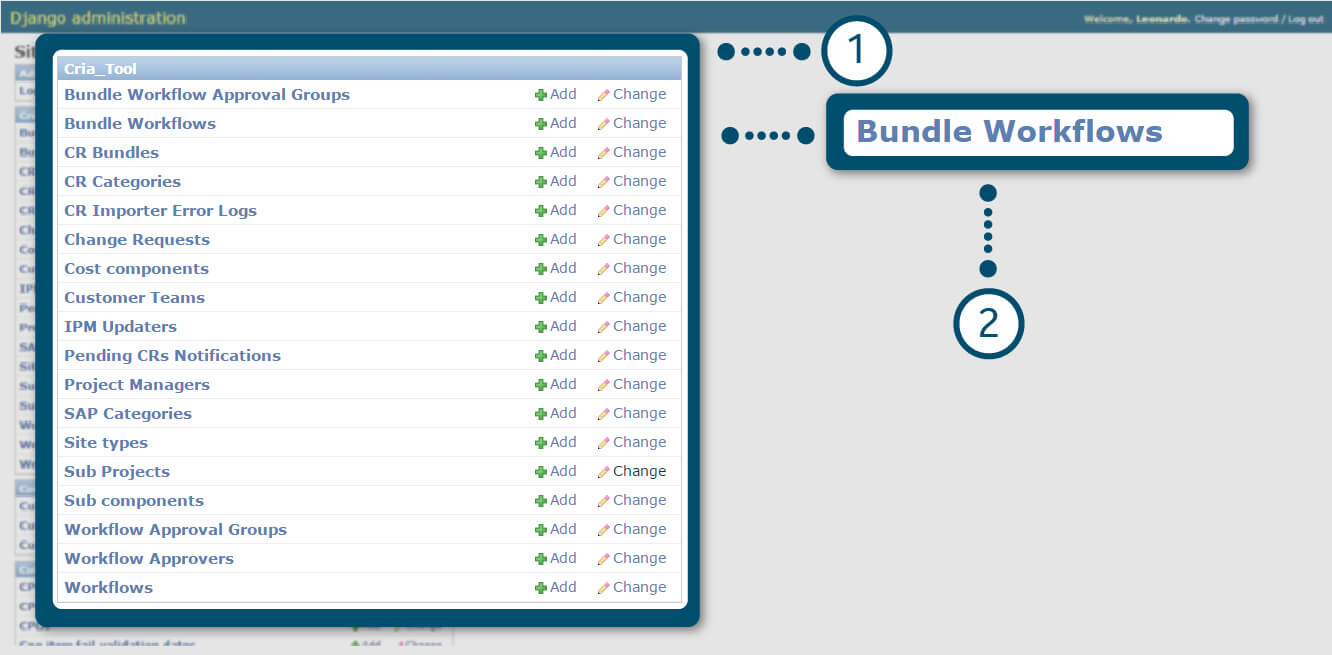Open Pending CRs Notifications
The height and width of the screenshot is (655, 1332).
[172, 356]
